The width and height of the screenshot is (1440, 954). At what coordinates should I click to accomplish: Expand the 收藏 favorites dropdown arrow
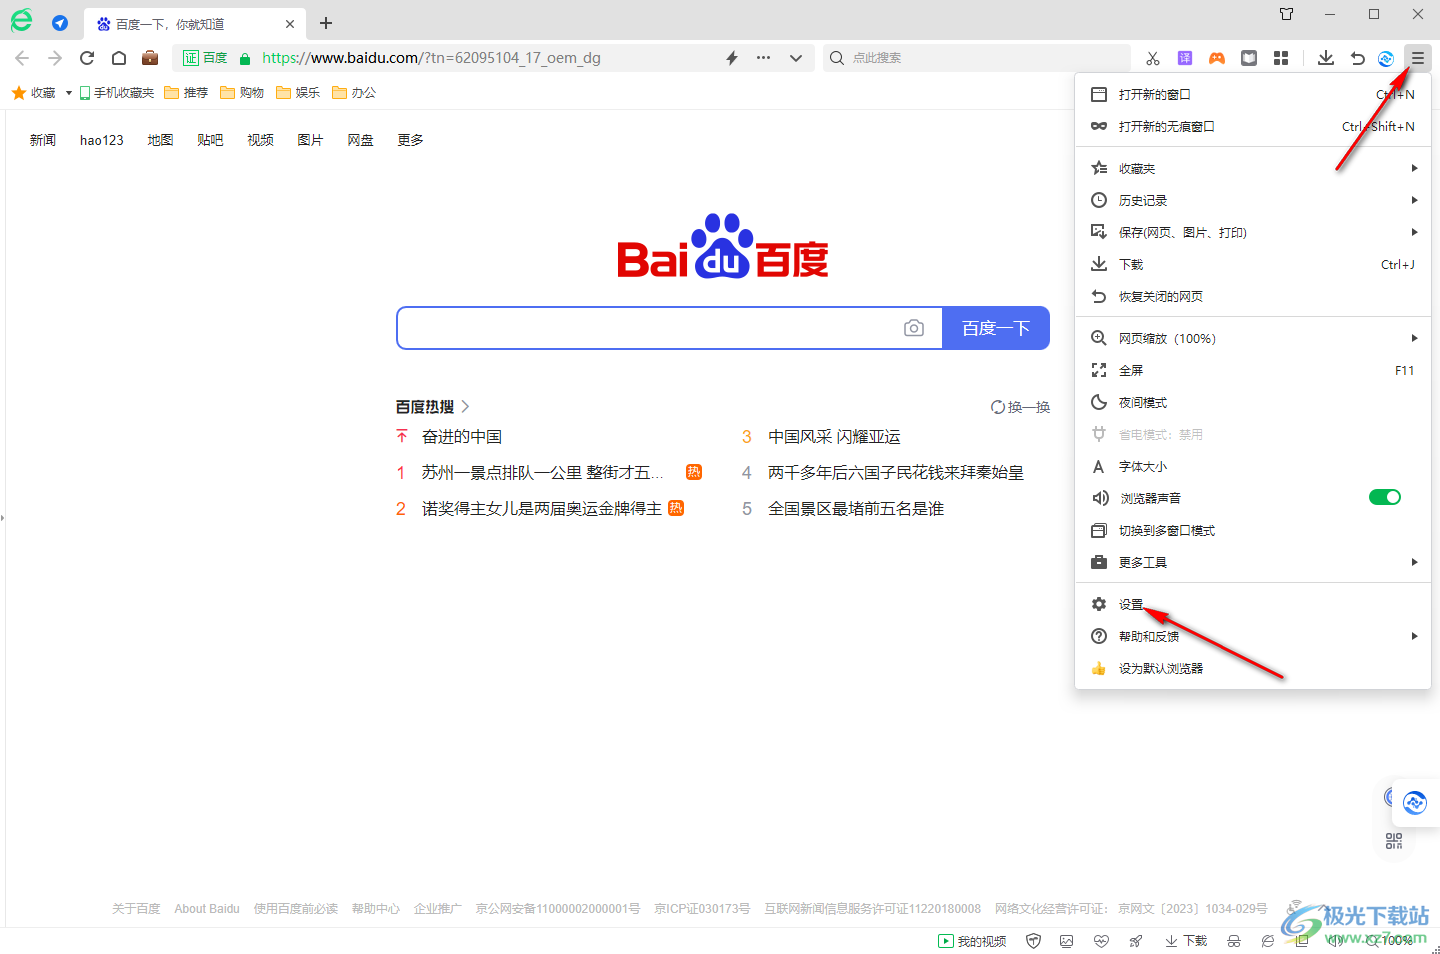point(68,93)
